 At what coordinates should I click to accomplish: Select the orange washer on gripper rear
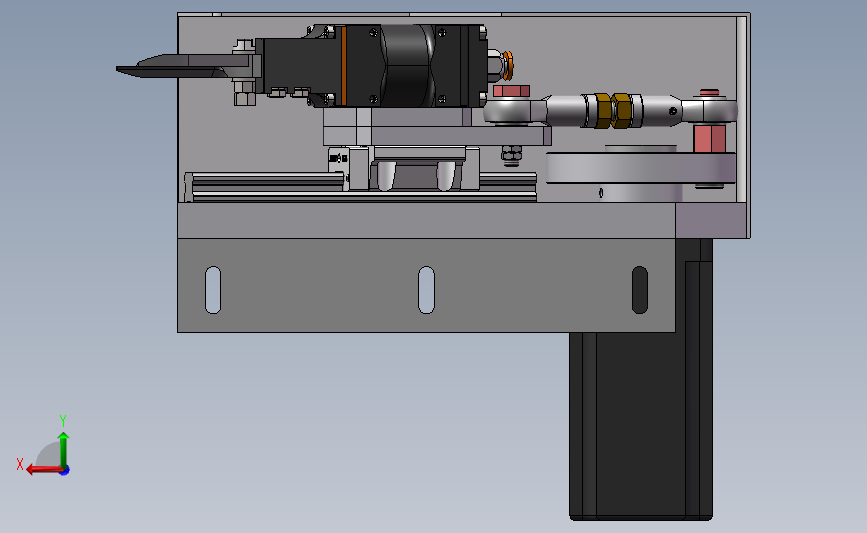point(510,65)
